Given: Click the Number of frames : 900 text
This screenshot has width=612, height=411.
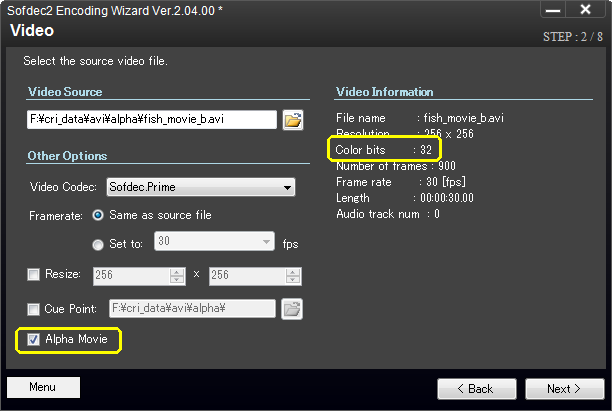Looking at the screenshot, I should (x=396, y=166).
